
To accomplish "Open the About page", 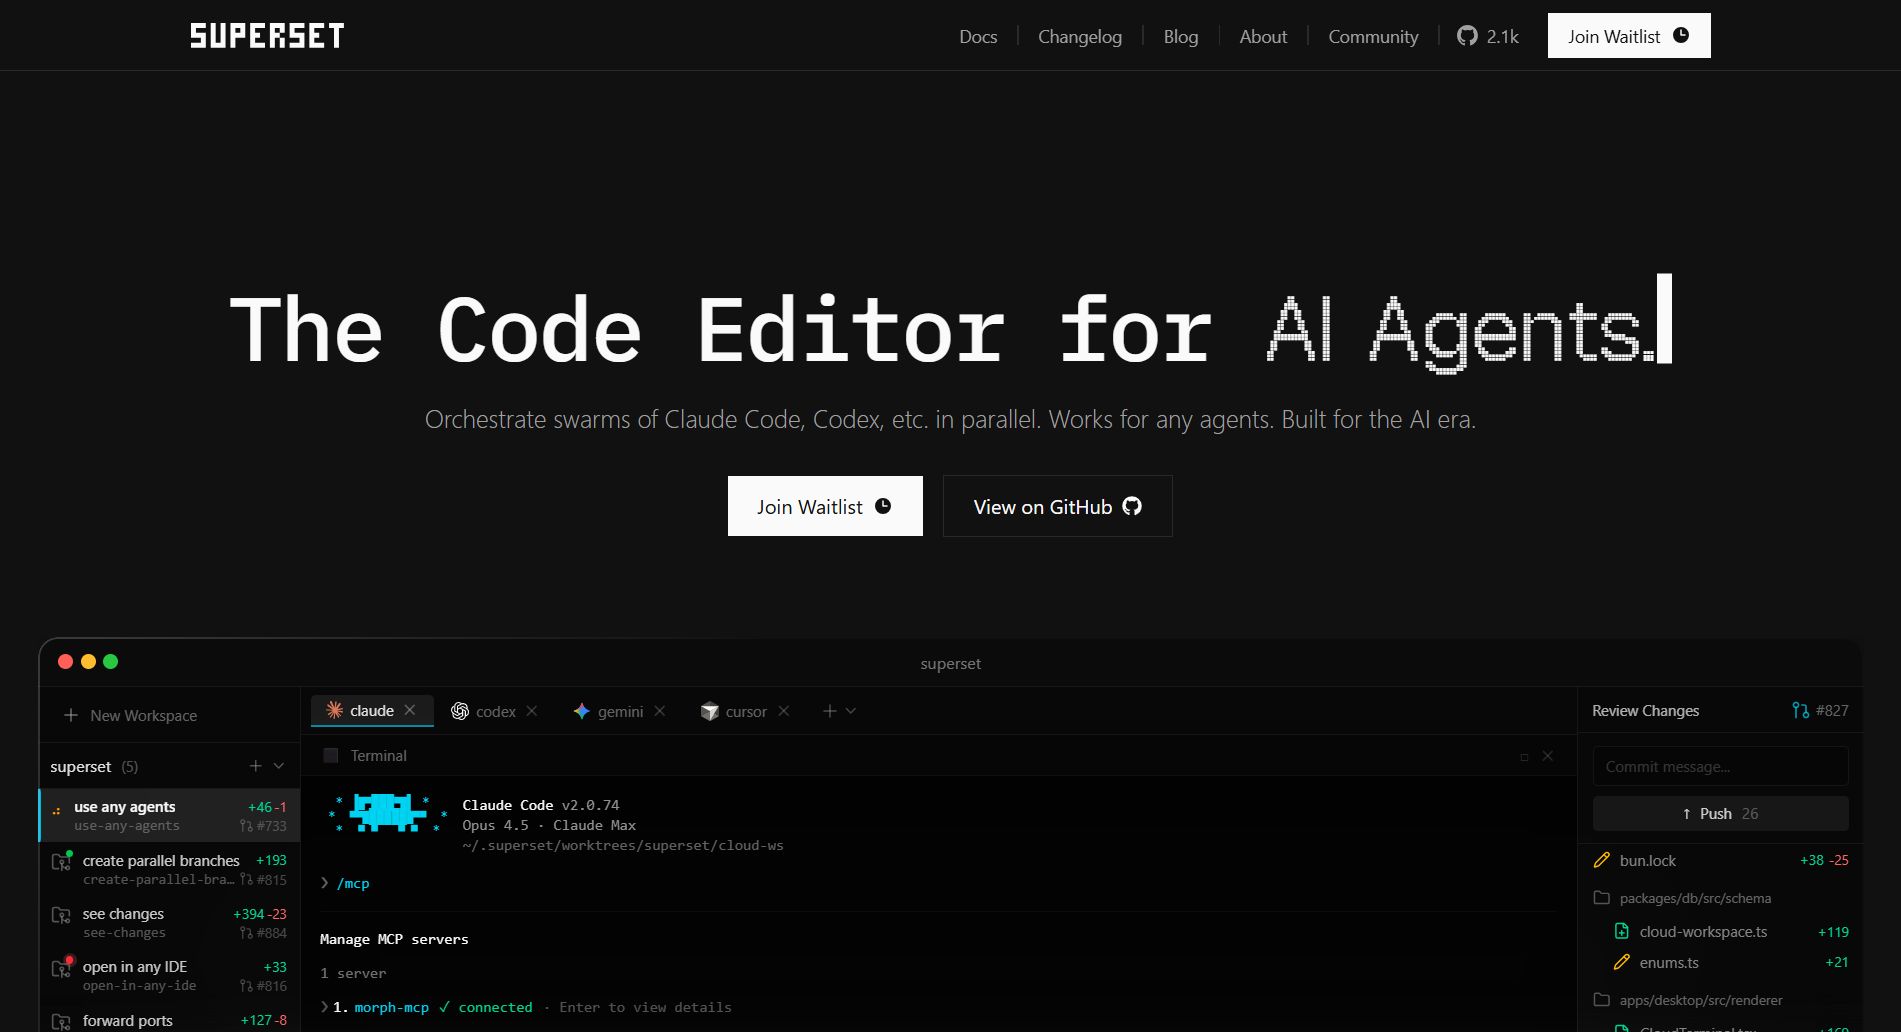I will (x=1263, y=36).
